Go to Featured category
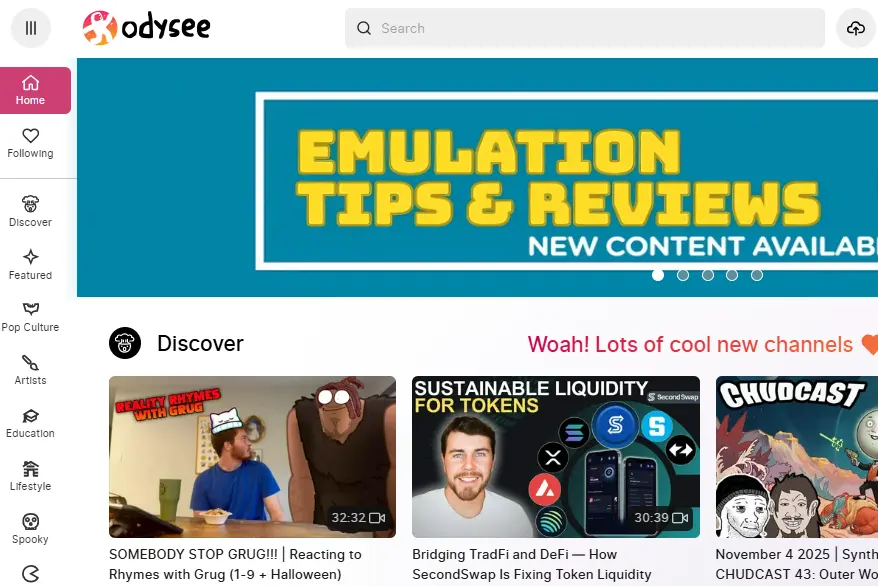The image size is (878, 586). coord(30,265)
